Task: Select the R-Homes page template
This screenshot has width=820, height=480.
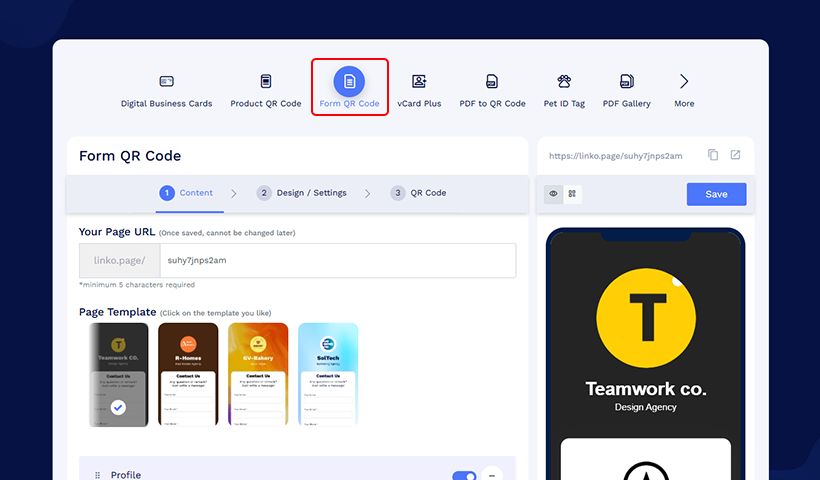Action: pyautogui.click(x=188, y=374)
